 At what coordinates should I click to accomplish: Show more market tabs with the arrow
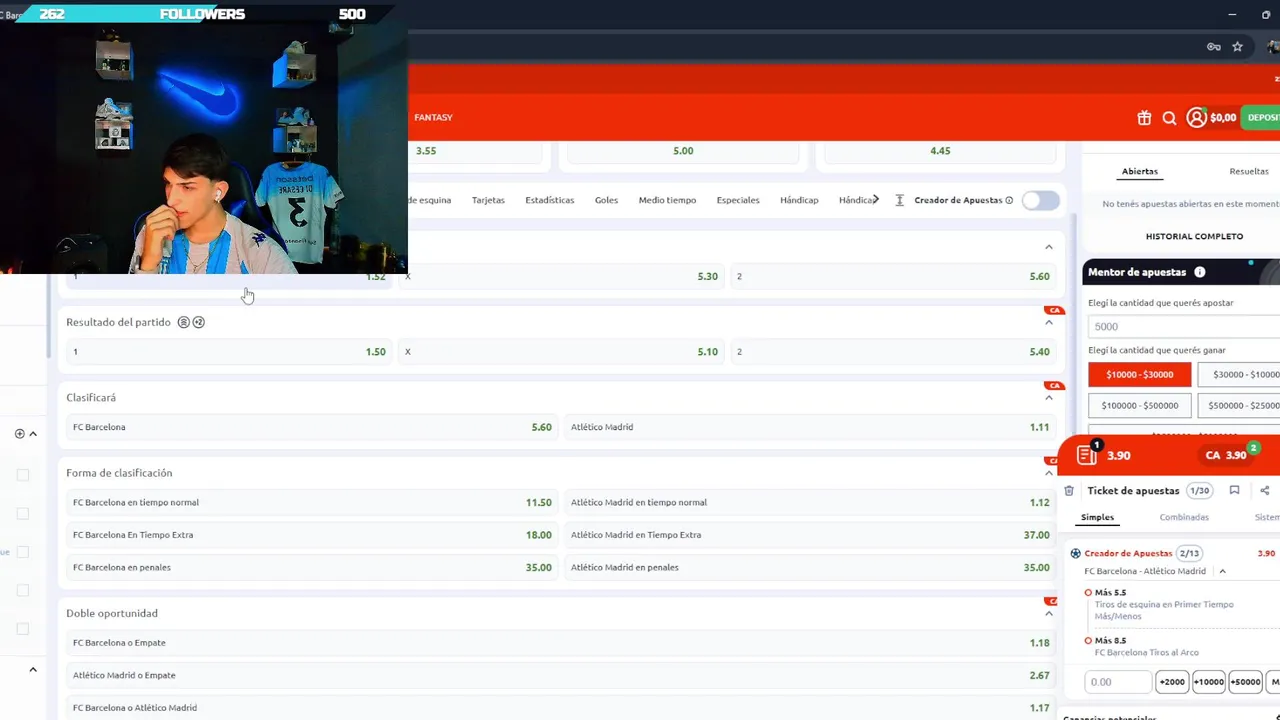876,199
